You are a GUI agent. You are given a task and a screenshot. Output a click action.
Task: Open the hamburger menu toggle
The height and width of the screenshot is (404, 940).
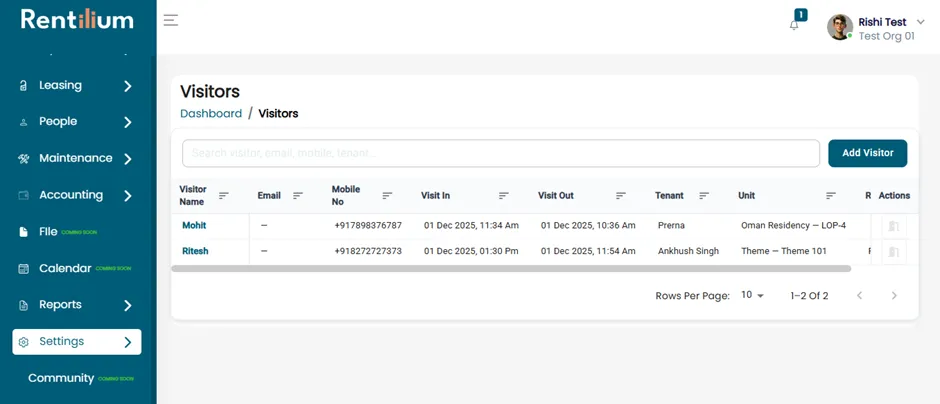click(171, 20)
